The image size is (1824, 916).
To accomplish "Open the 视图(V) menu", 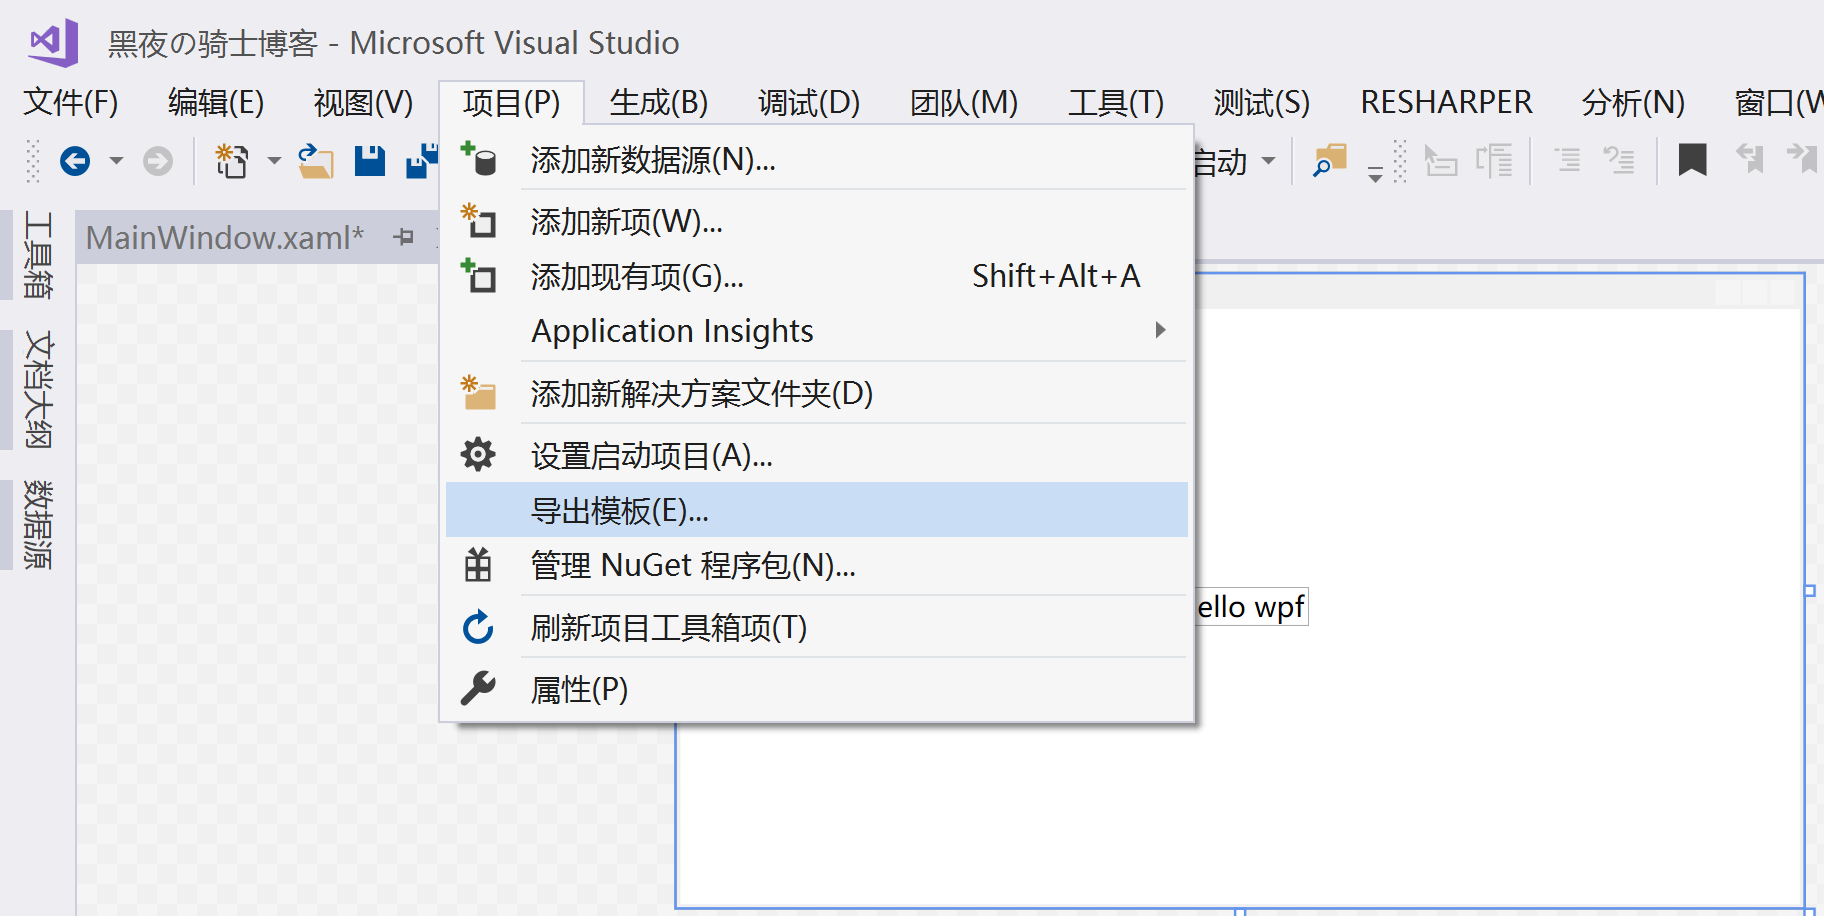I will 363,102.
